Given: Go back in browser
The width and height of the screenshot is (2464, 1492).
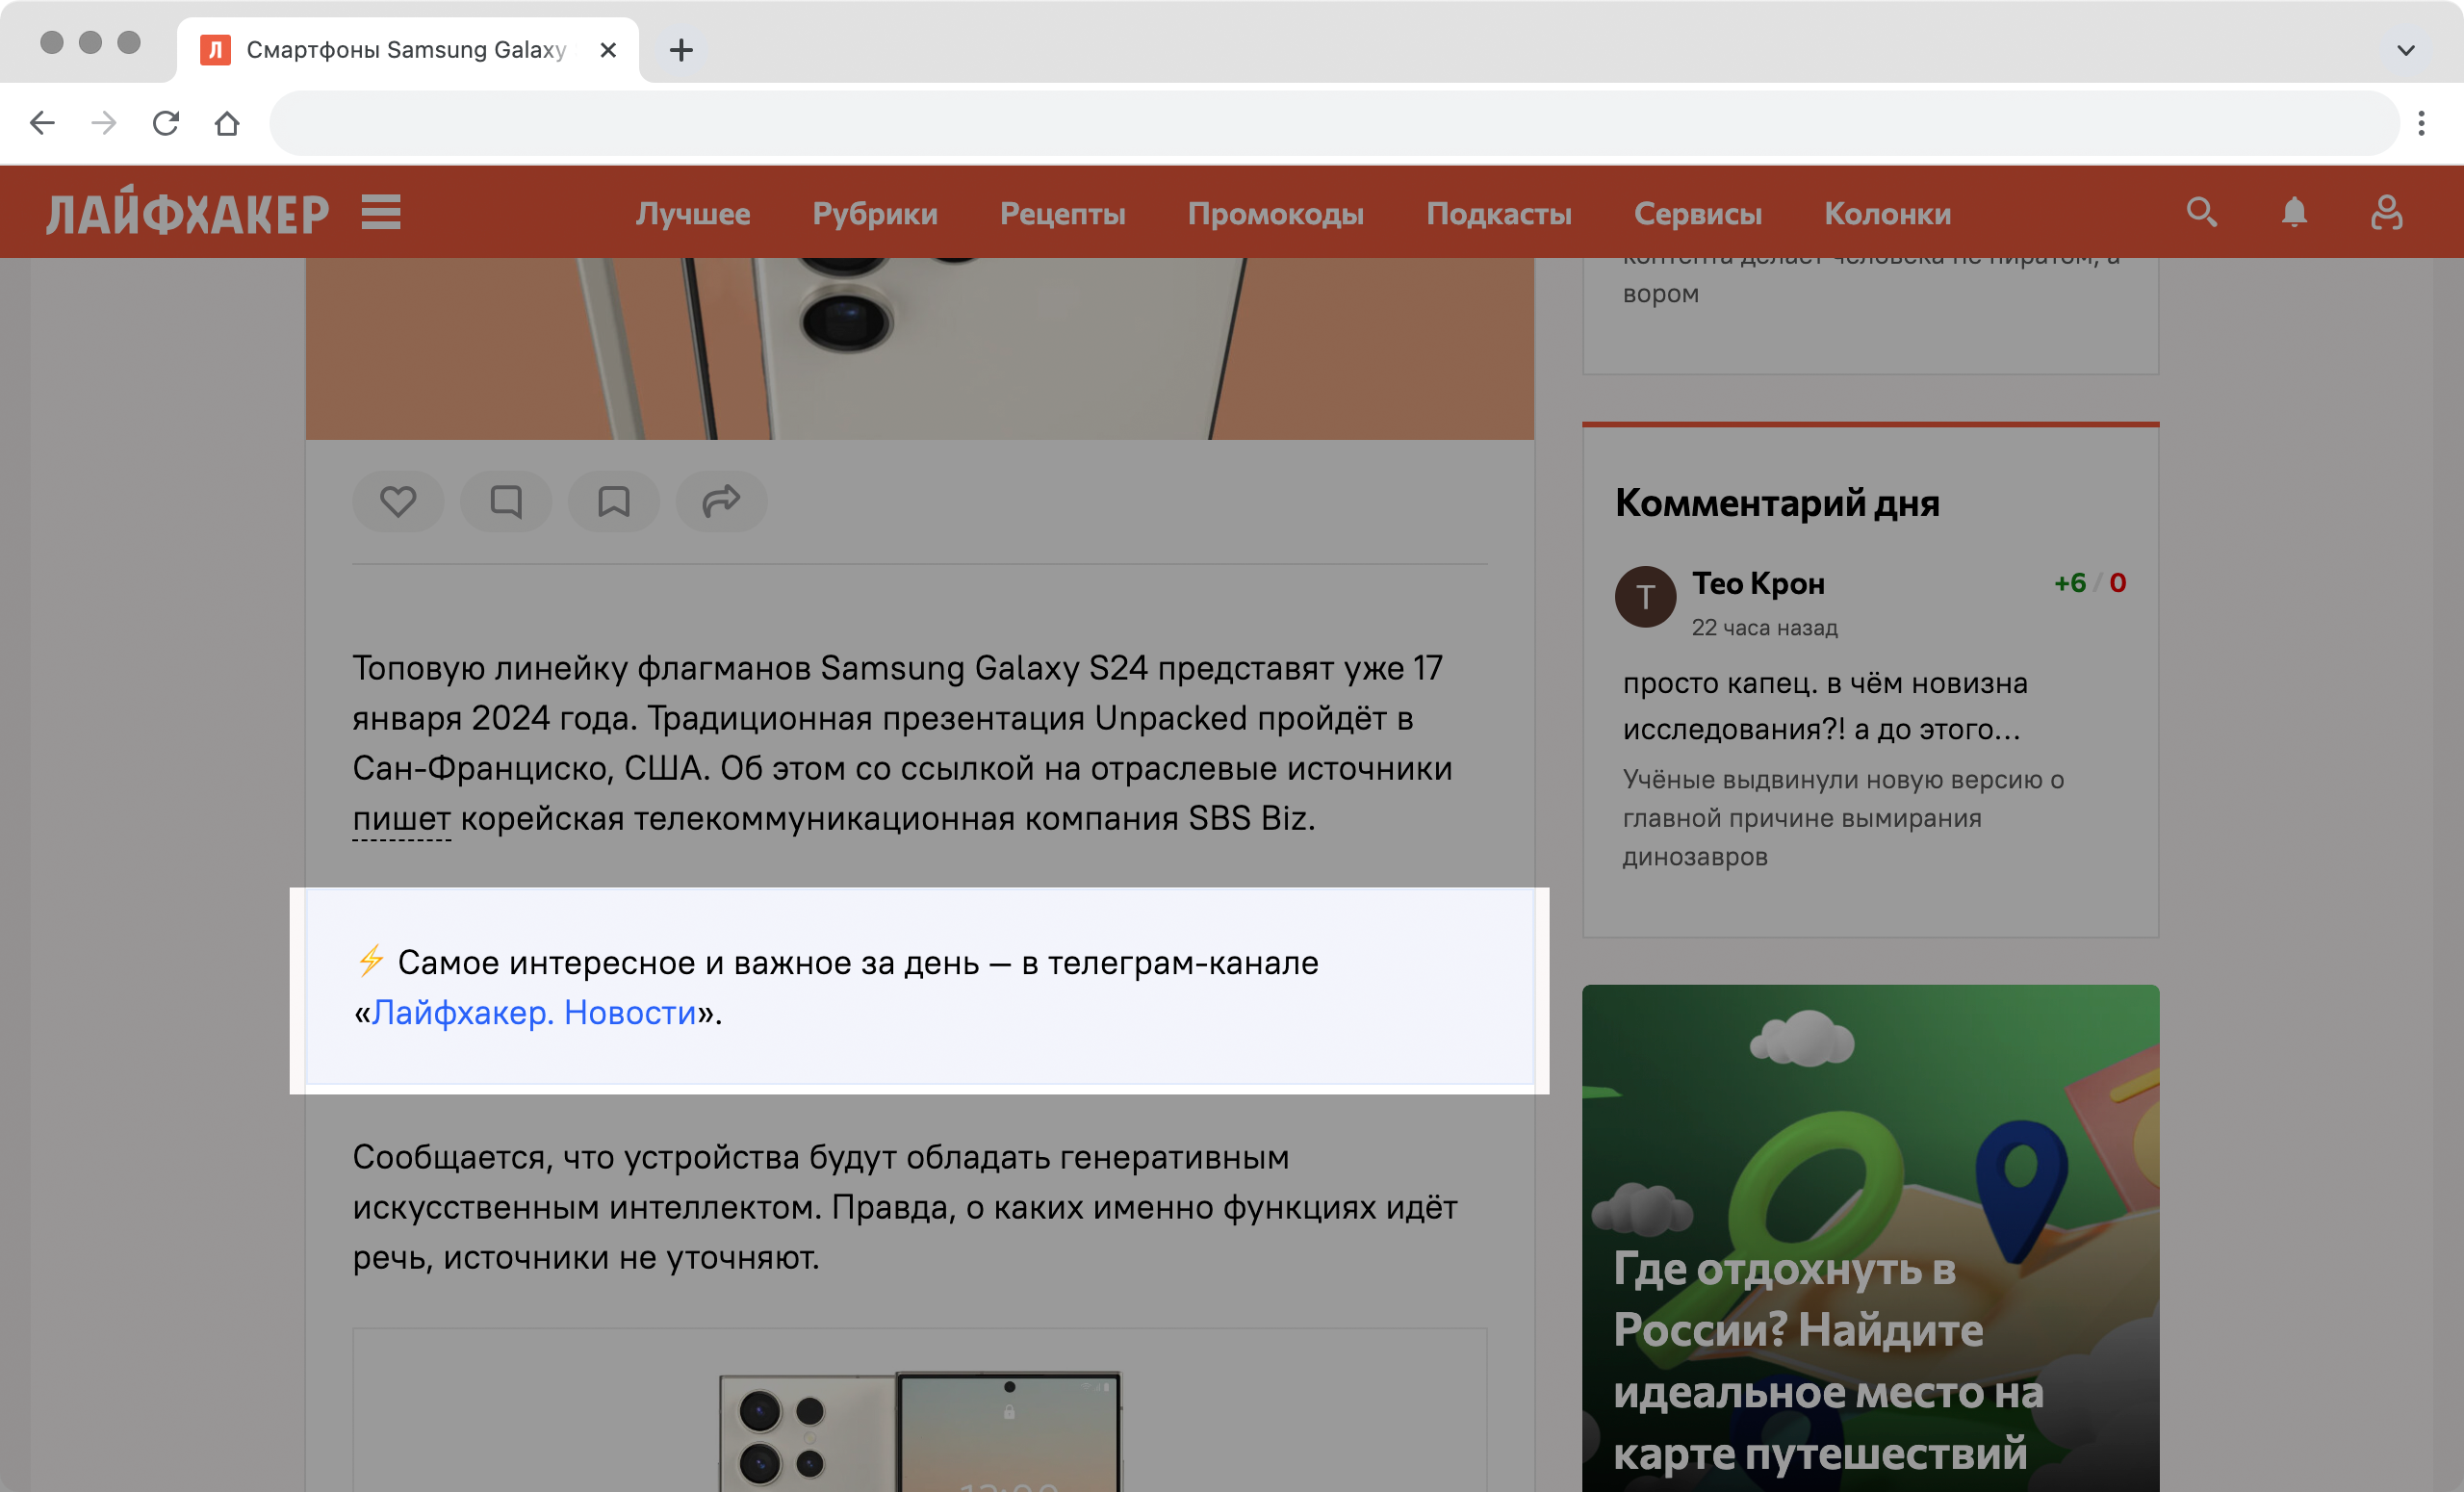Looking at the screenshot, I should click(42, 123).
